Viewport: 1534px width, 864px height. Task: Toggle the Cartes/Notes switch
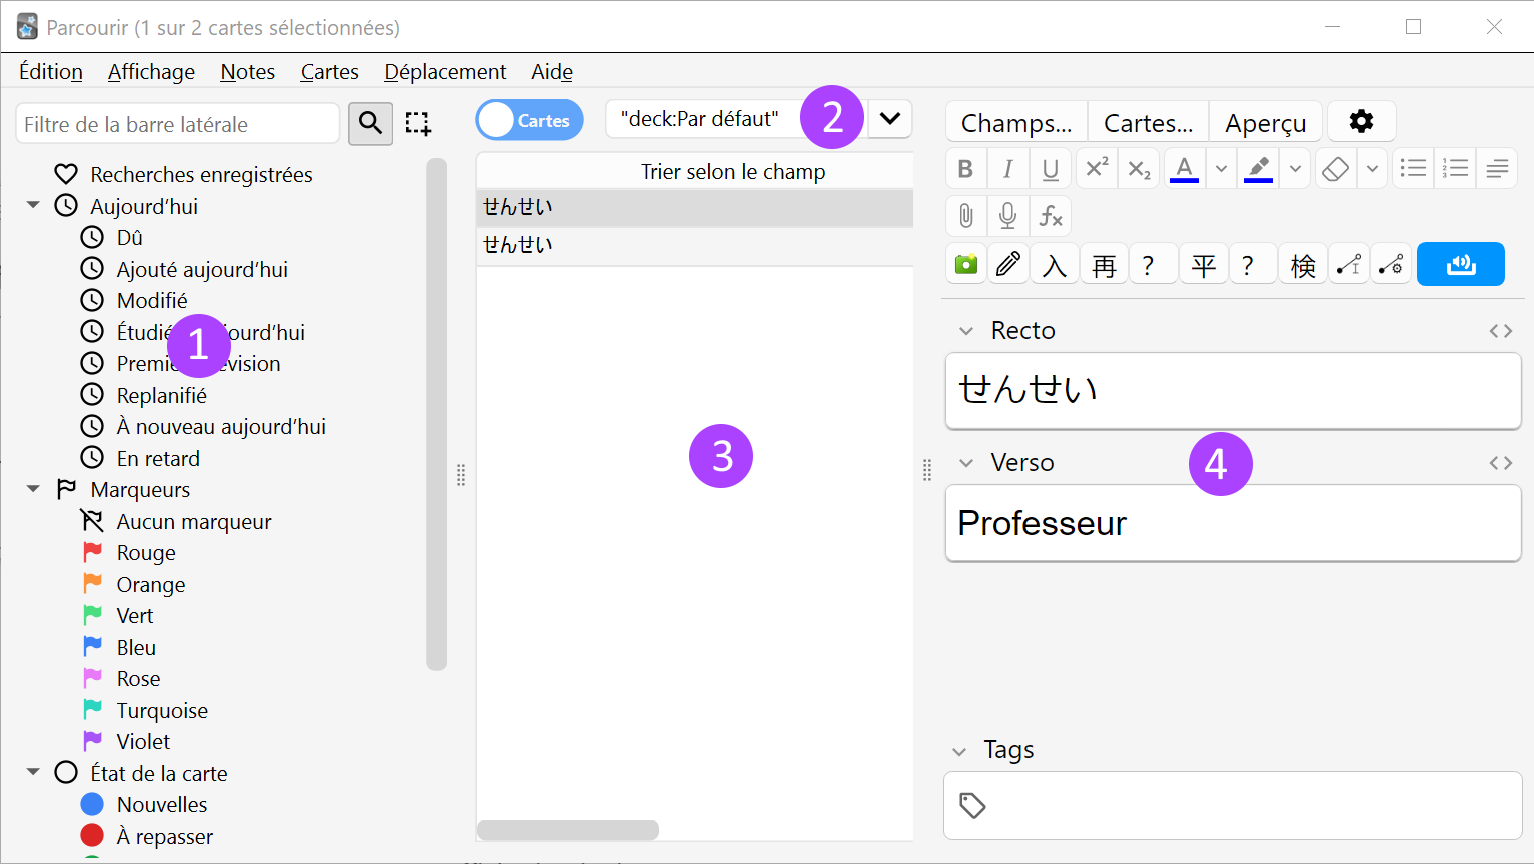[x=530, y=120]
